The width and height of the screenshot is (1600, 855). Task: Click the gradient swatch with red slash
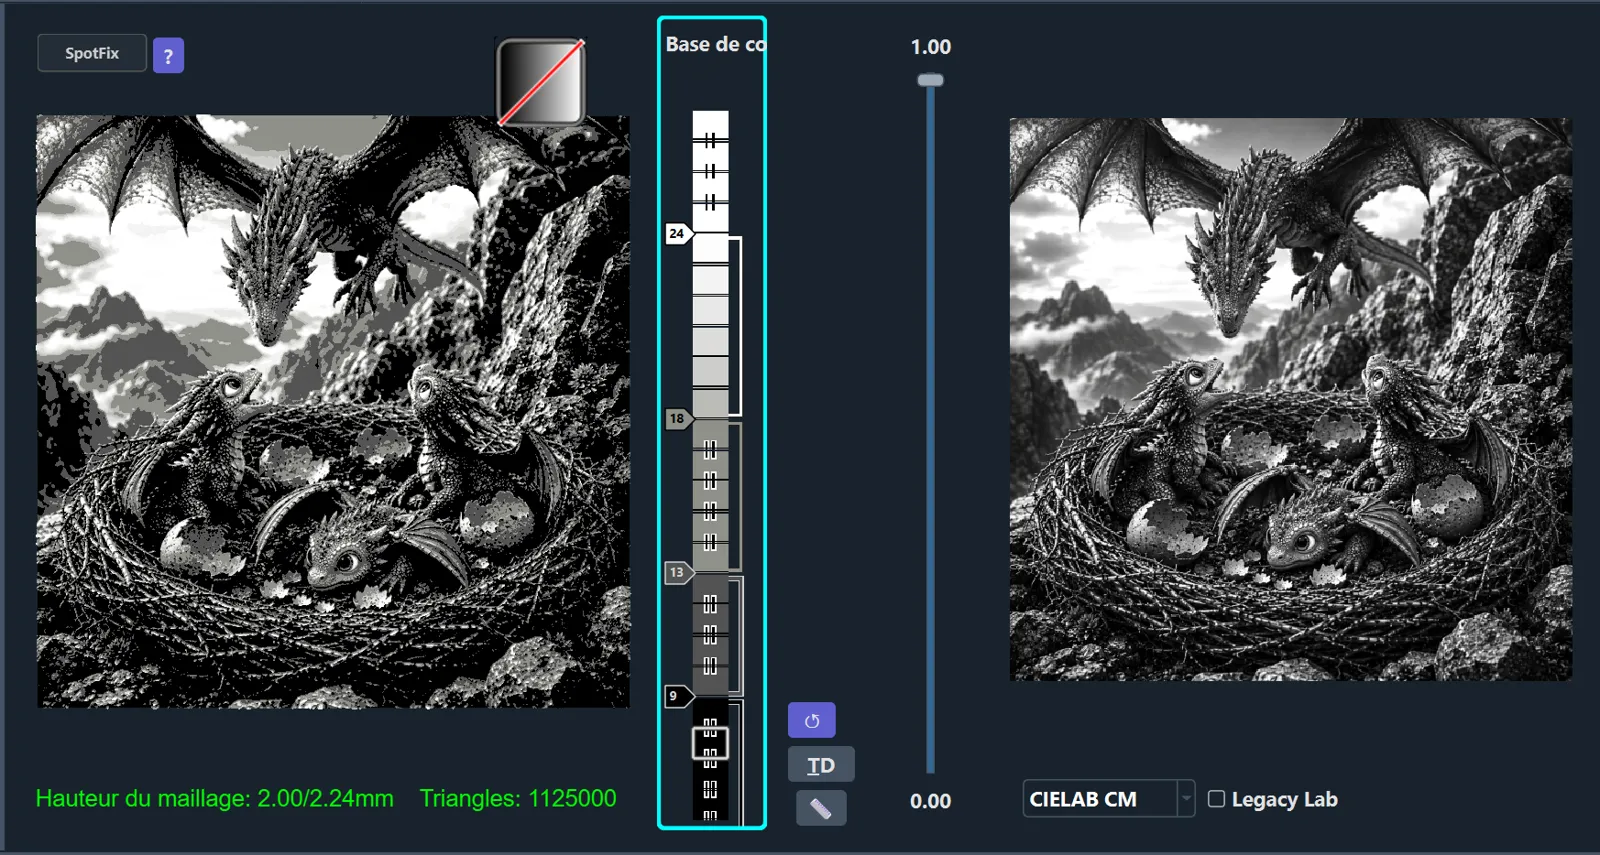click(x=541, y=82)
